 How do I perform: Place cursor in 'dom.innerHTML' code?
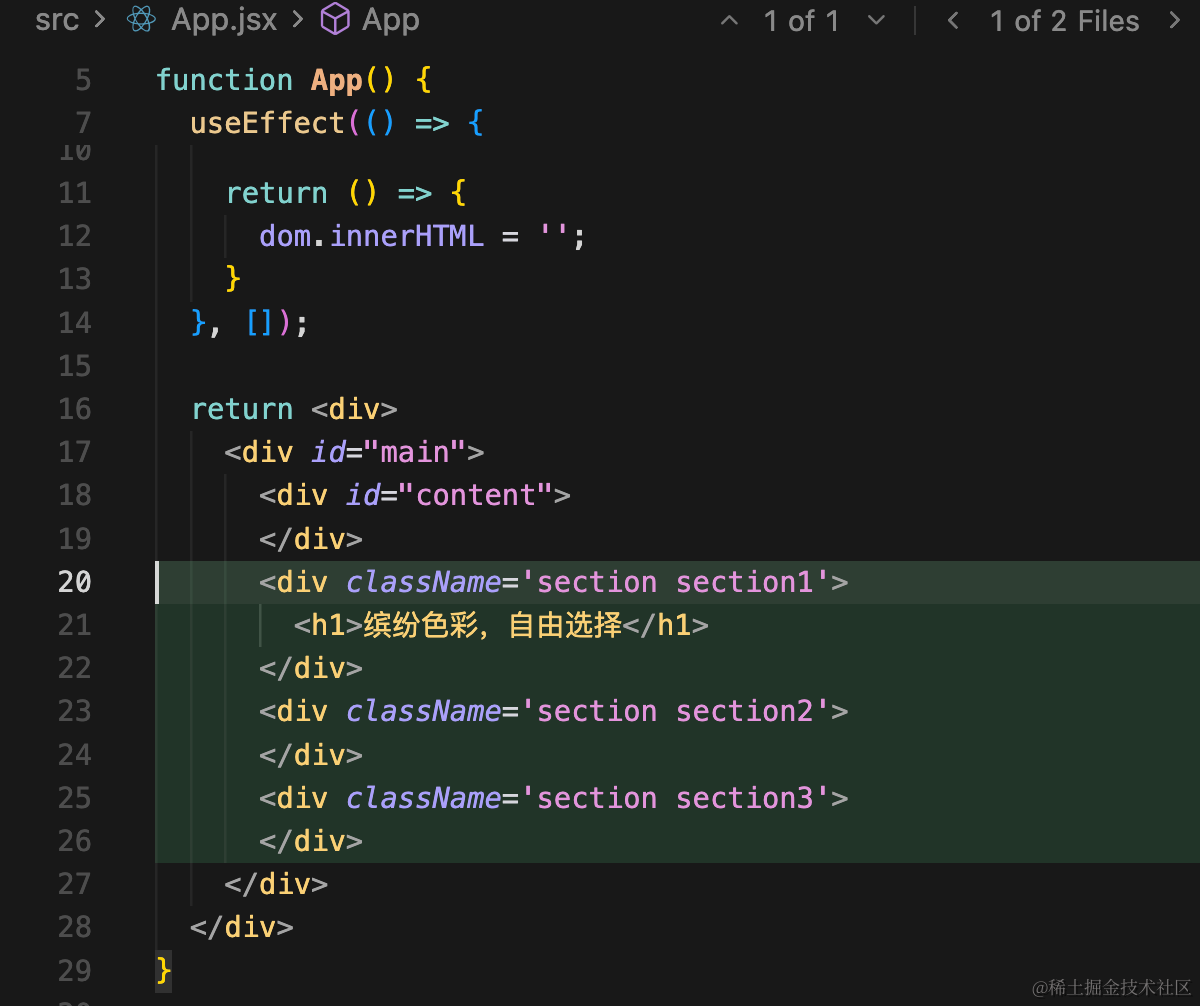(x=371, y=236)
